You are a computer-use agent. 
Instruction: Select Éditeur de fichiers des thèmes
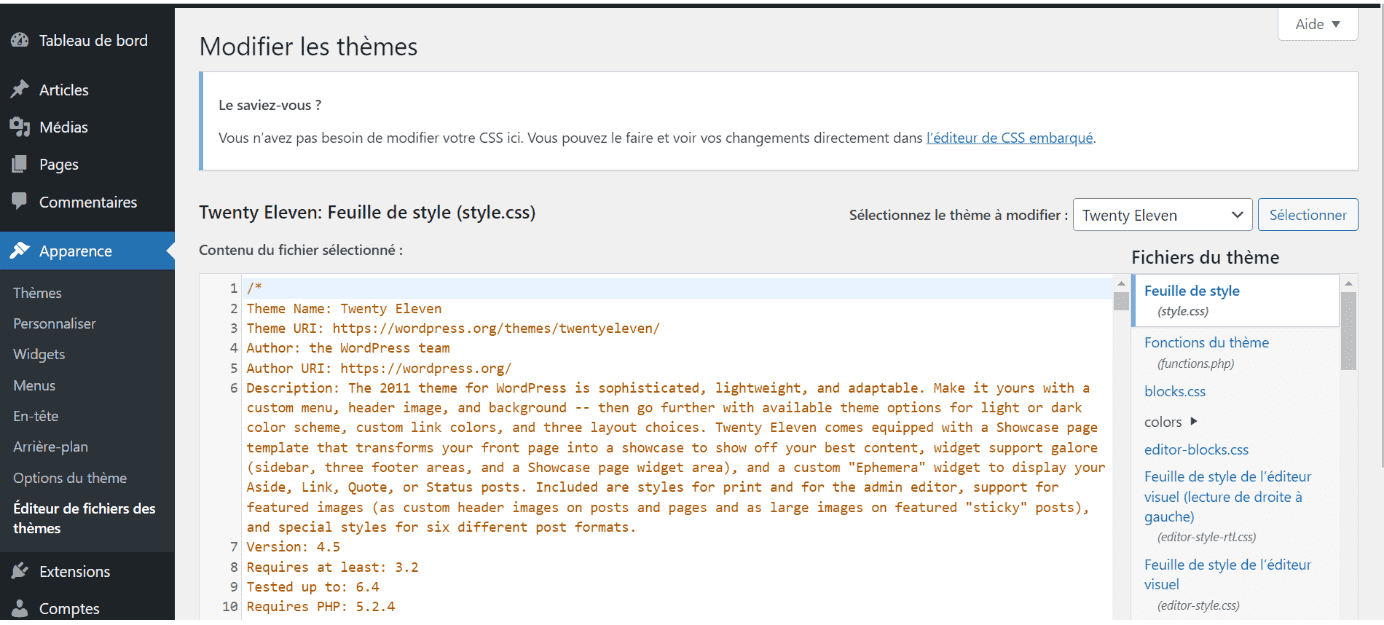click(x=84, y=518)
